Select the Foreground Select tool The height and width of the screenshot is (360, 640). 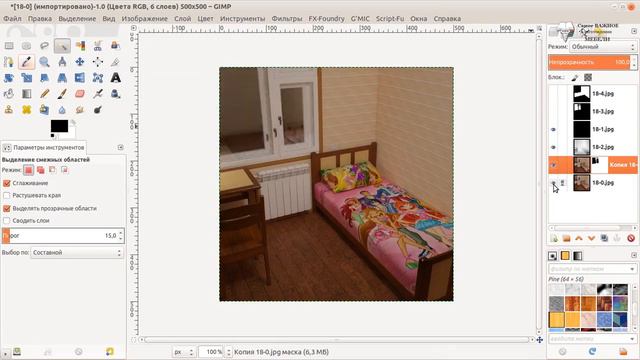[x=116, y=46]
